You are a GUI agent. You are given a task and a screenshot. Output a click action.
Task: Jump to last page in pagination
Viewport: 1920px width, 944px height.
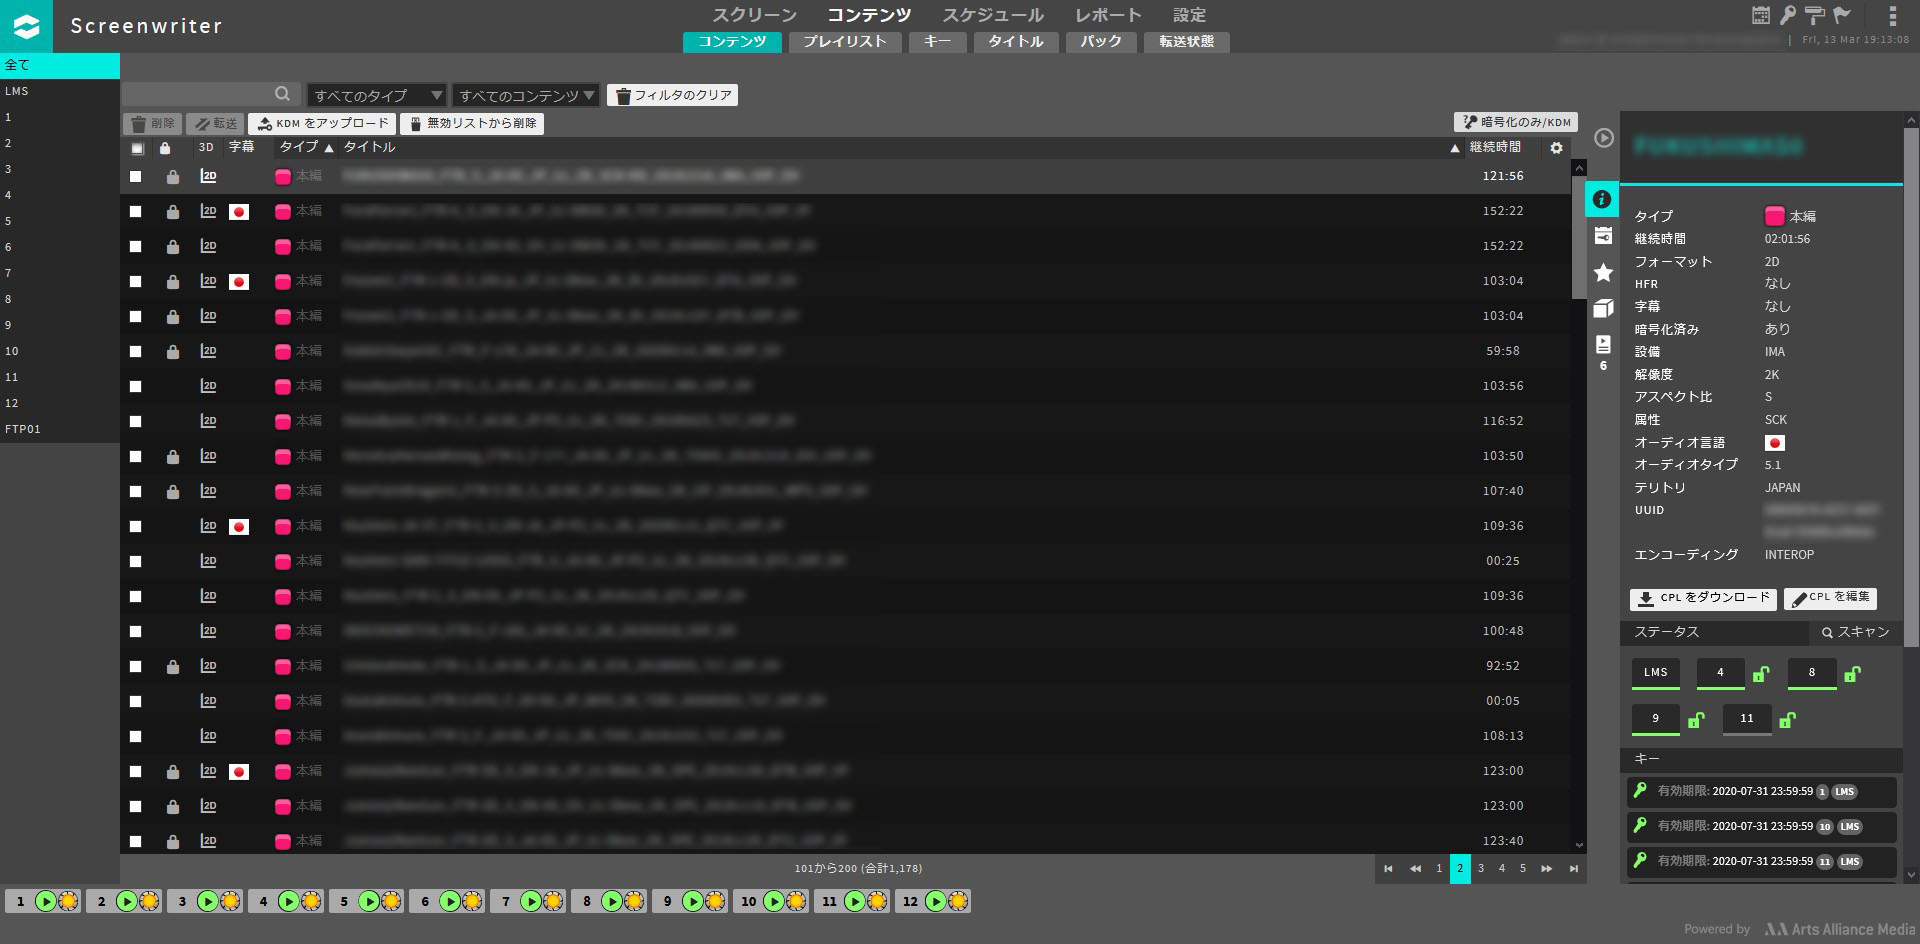[1574, 869]
